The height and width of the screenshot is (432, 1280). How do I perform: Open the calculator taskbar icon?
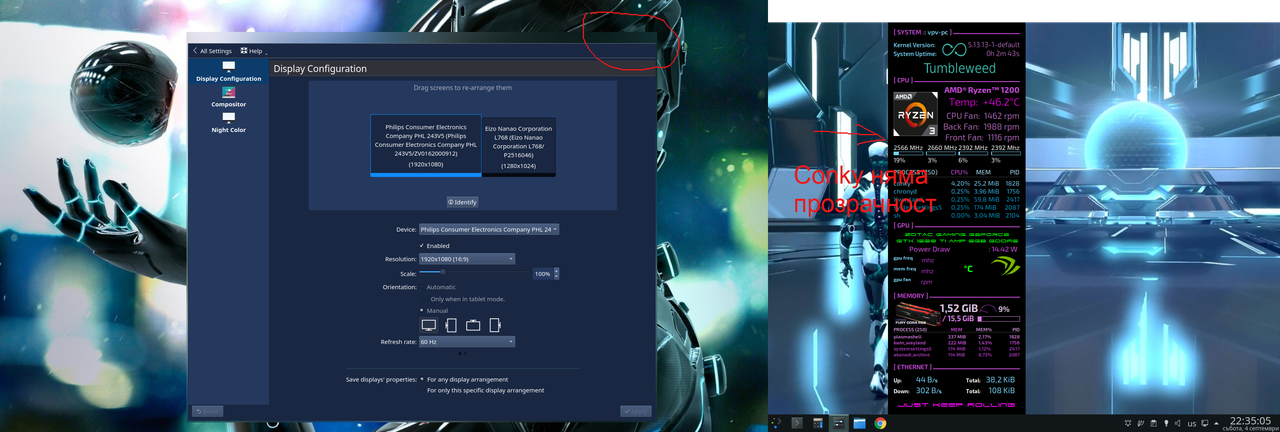[x=818, y=423]
